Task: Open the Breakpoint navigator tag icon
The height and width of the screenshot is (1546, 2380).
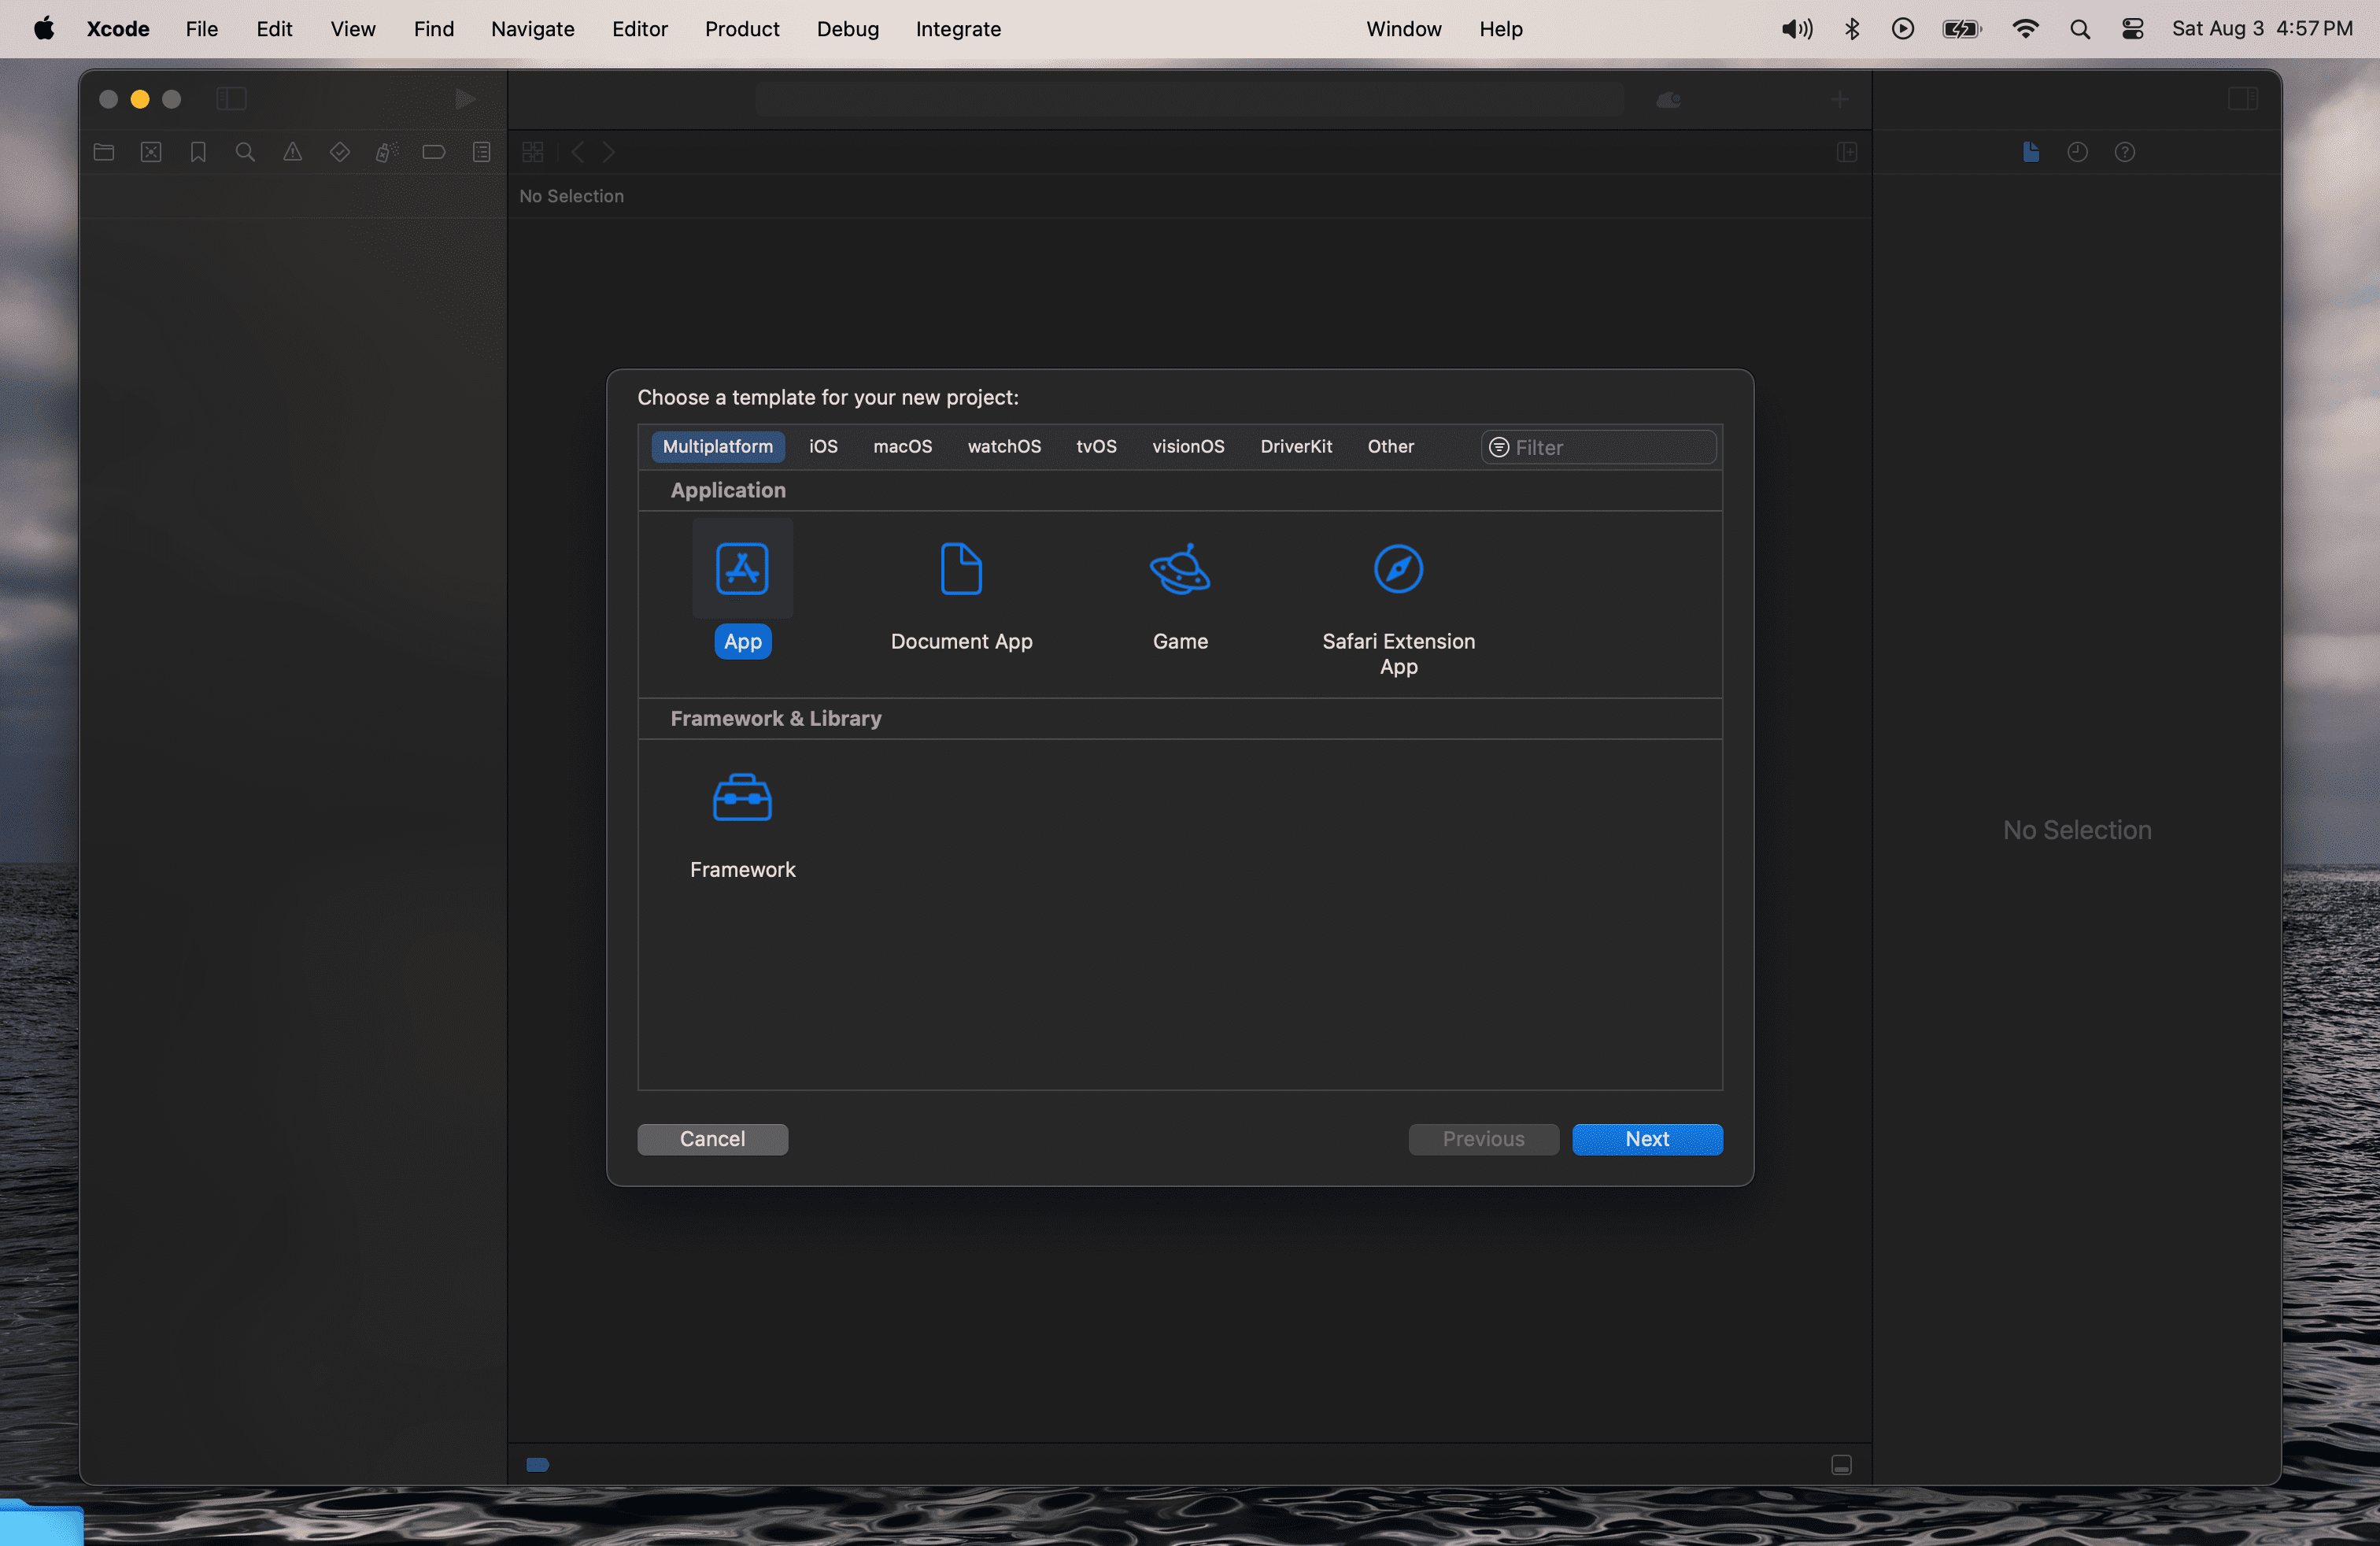Action: [x=433, y=152]
